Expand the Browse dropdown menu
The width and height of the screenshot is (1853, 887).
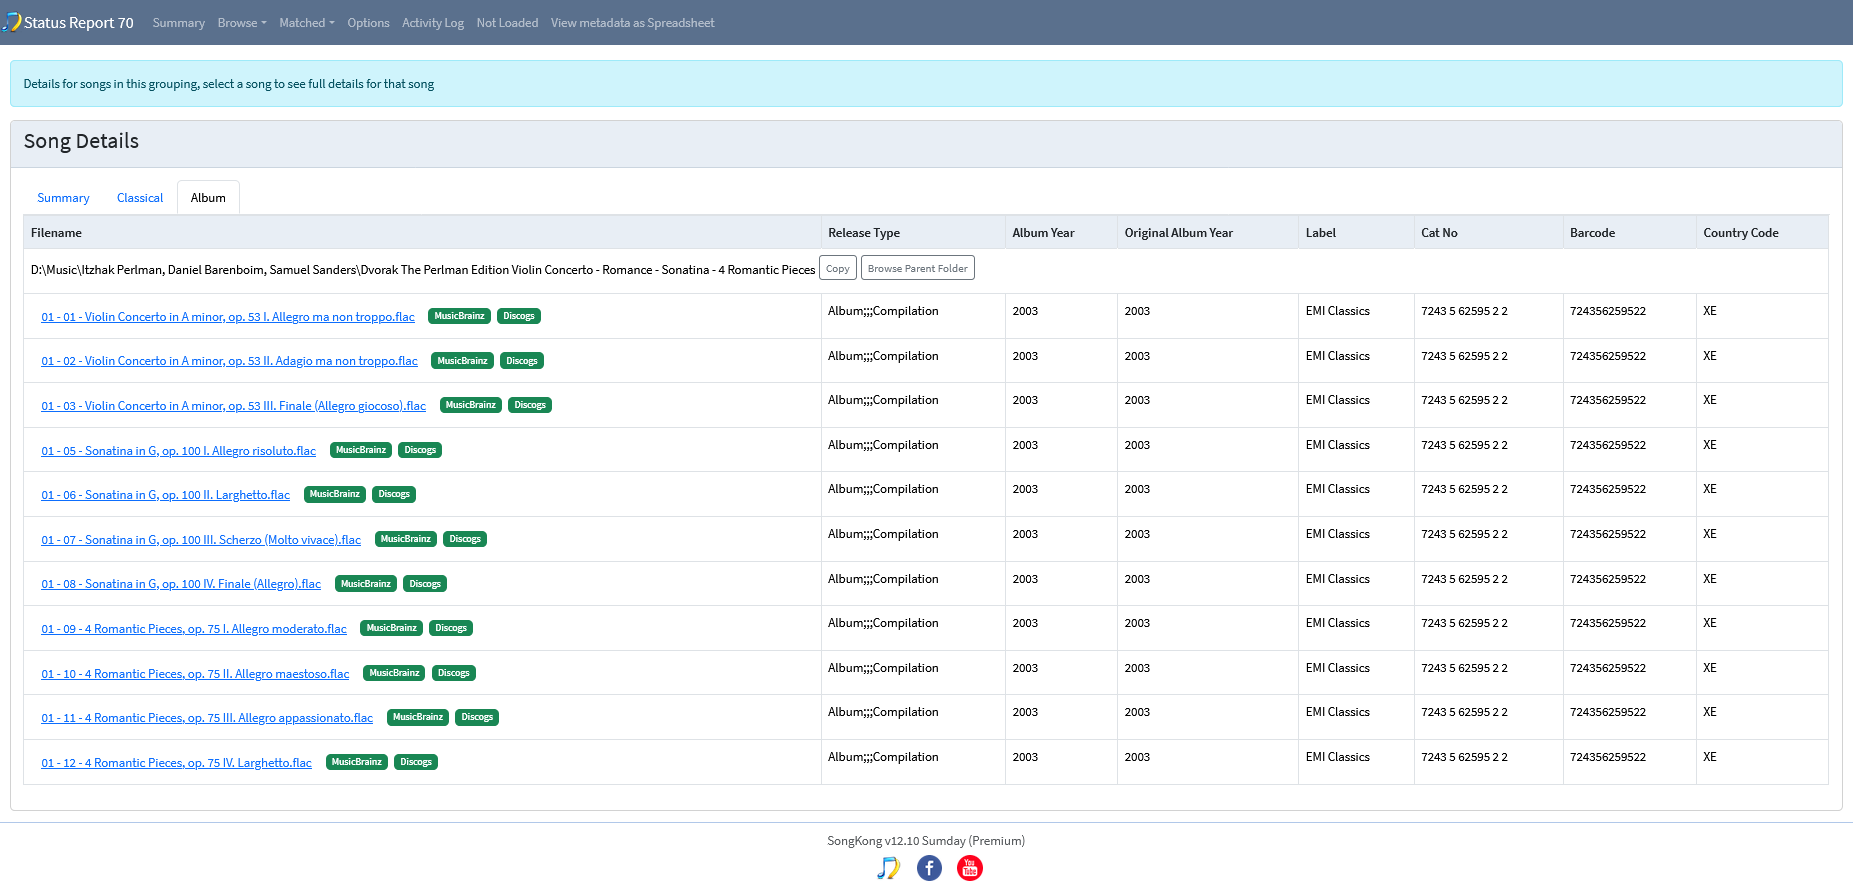point(242,23)
